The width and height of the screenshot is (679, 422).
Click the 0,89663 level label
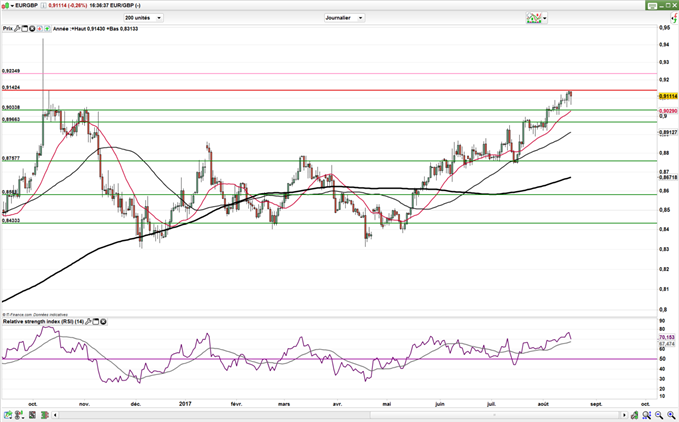click(x=11, y=119)
